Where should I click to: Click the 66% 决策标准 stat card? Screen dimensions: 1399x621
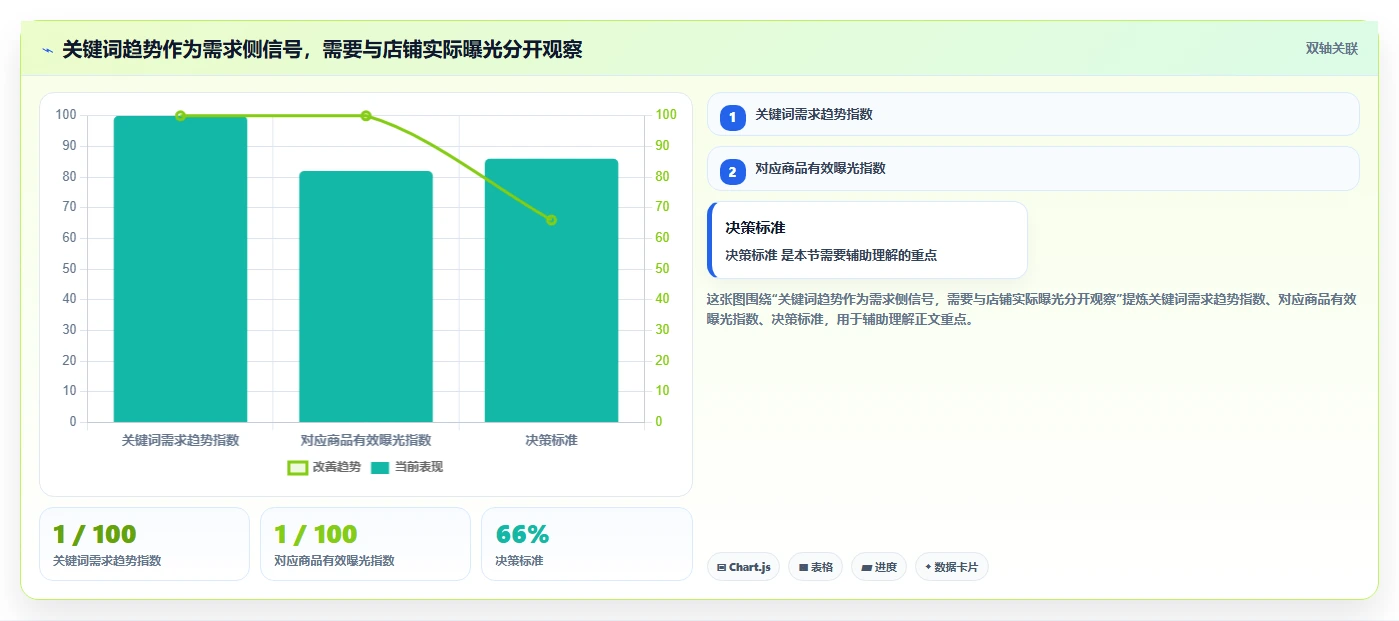pyautogui.click(x=587, y=544)
